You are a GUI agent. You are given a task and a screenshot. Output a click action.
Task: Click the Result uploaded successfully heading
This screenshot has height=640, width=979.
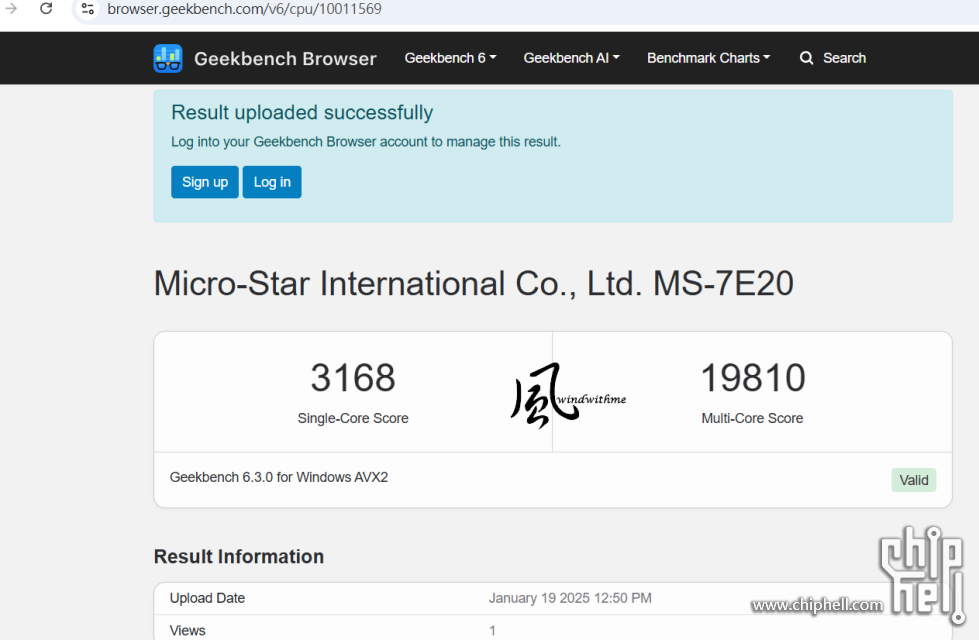point(302,112)
